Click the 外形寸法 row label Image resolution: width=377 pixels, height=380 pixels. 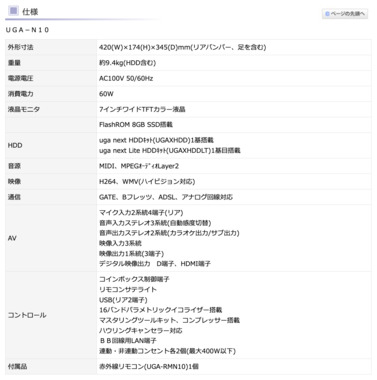21,47
